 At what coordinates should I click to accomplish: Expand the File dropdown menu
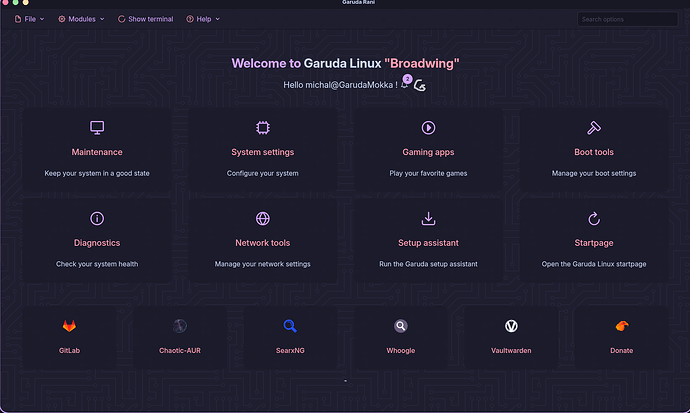coord(29,19)
